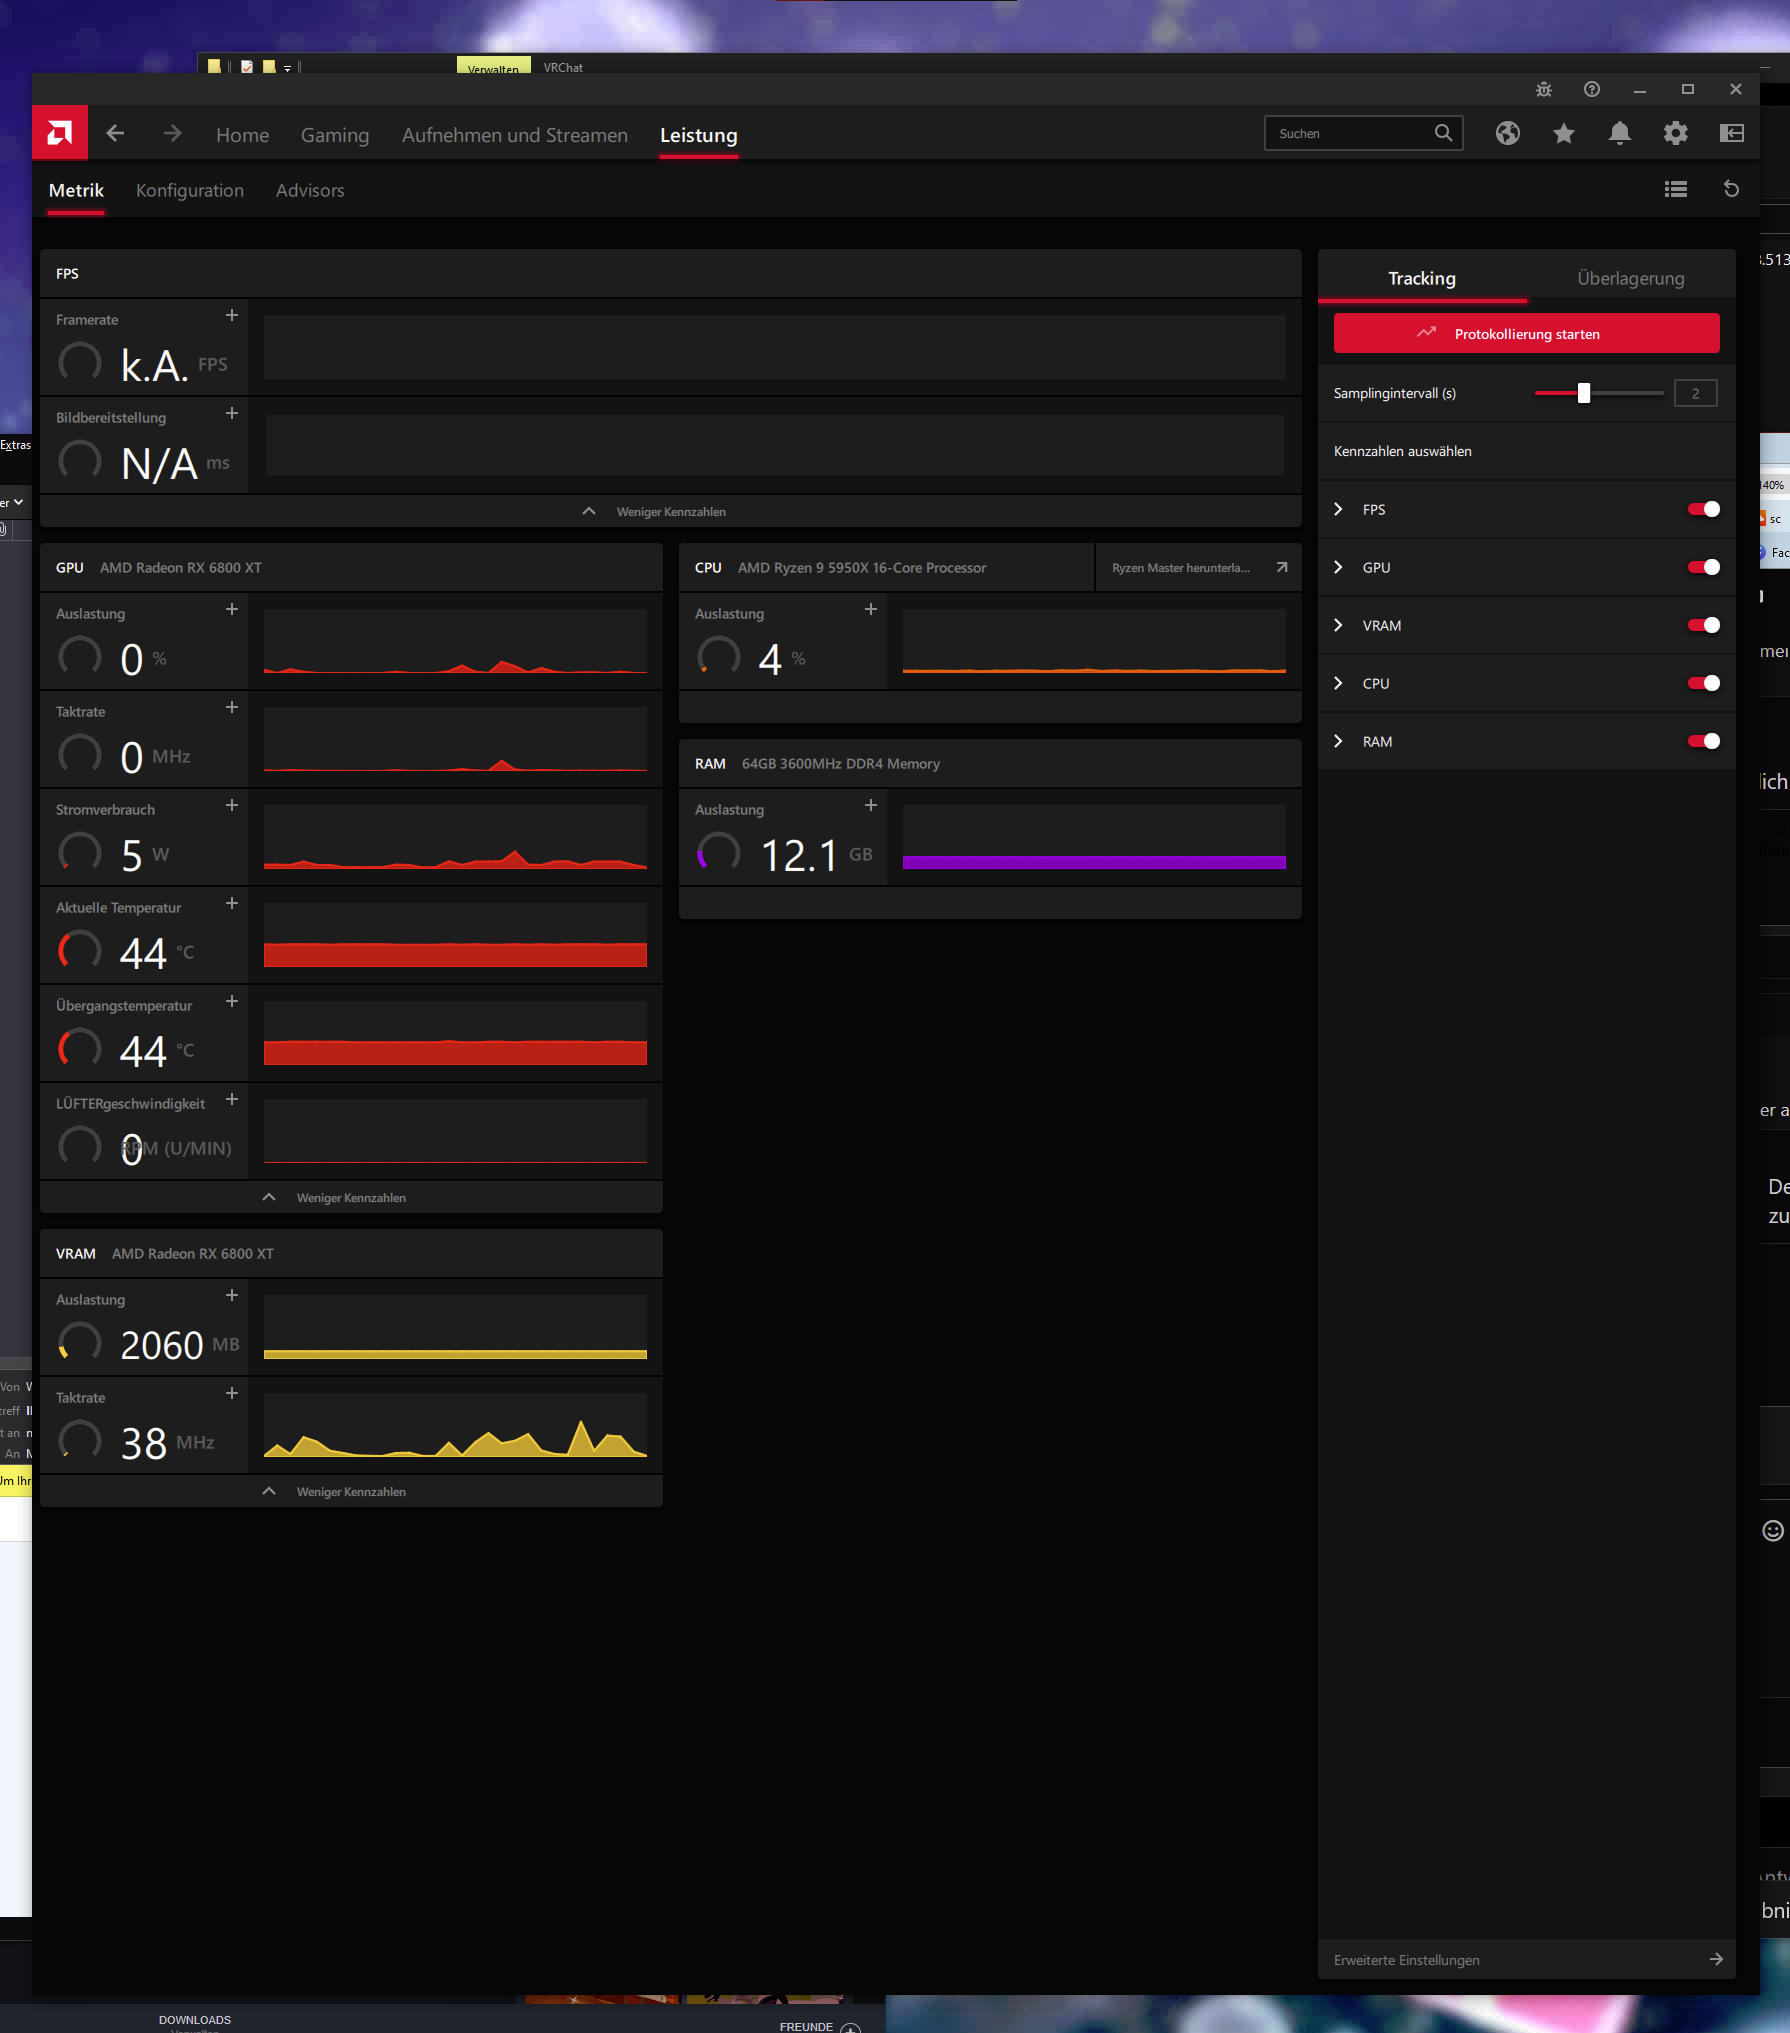
Task: Expand the VRAM metrics chevron
Action: point(1338,625)
